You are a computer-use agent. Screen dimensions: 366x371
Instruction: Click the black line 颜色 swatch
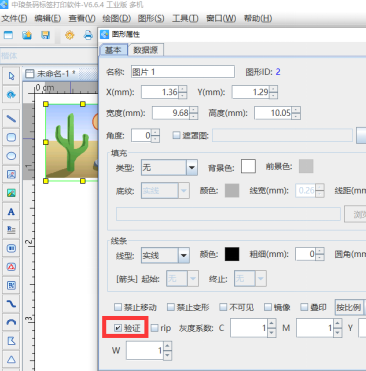232,254
